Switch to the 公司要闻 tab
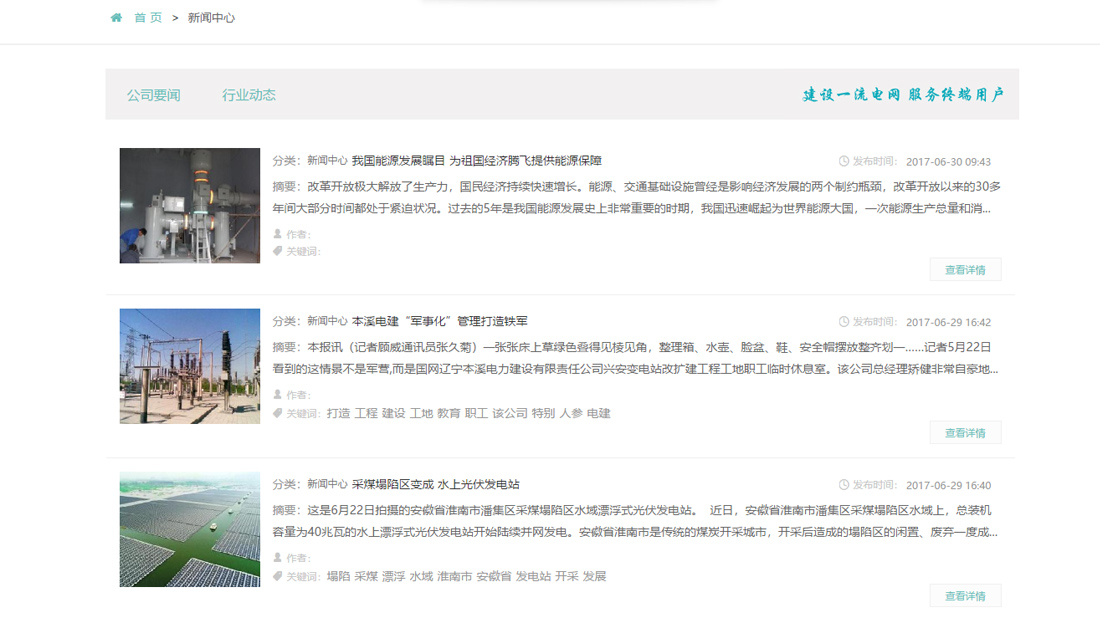This screenshot has height=618, width=1100. pyautogui.click(x=154, y=95)
